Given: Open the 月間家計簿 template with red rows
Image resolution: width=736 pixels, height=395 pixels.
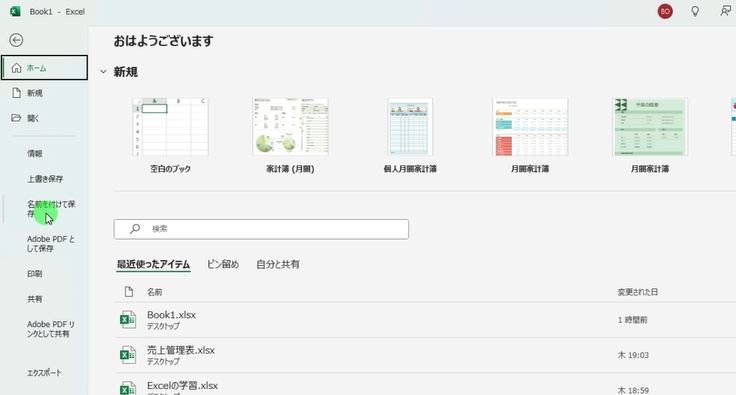Looking at the screenshot, I should pyautogui.click(x=530, y=127).
